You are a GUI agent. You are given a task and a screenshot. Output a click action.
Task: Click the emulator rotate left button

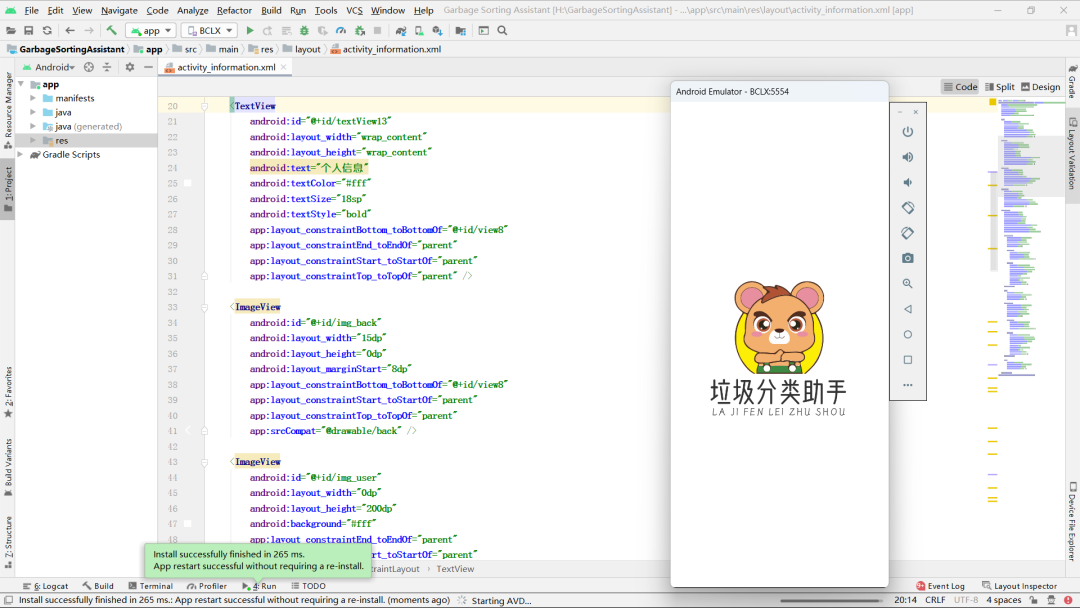908,207
